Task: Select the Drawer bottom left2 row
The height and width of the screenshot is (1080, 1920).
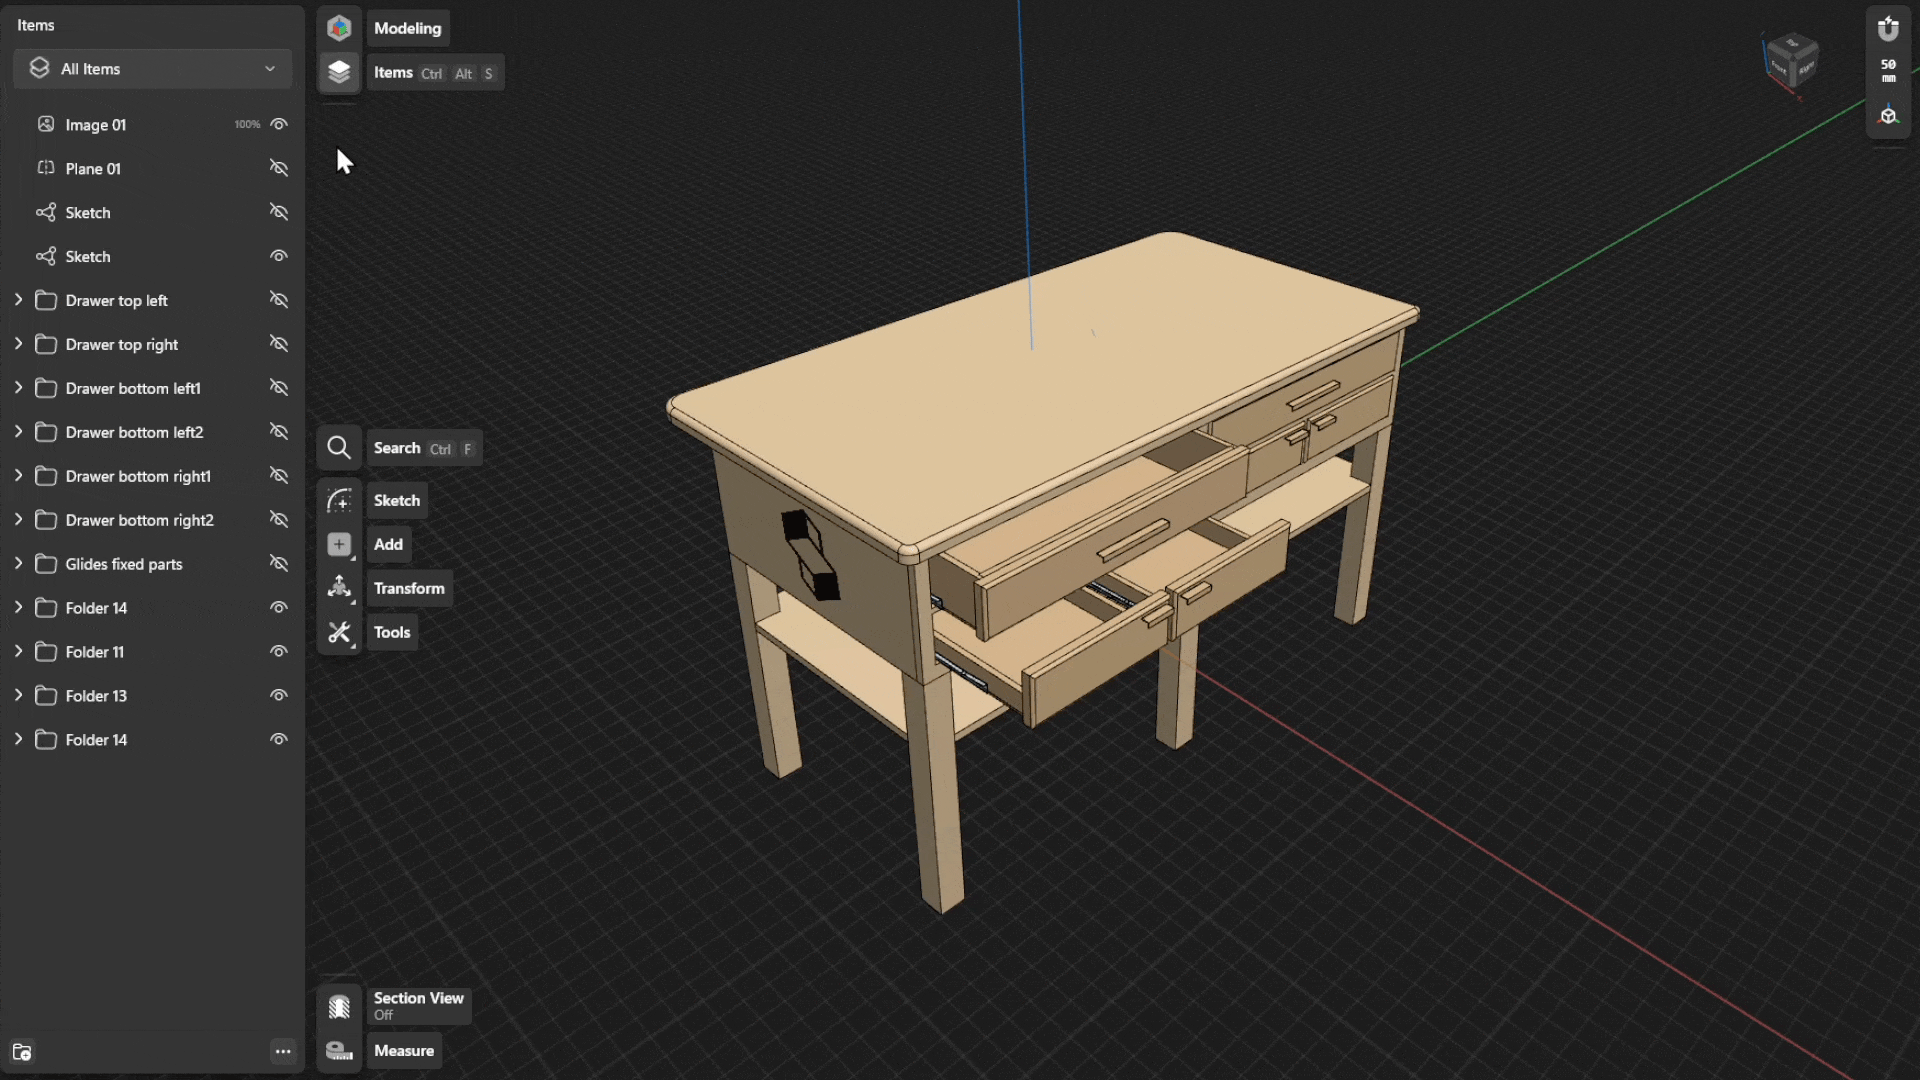Action: 153,432
